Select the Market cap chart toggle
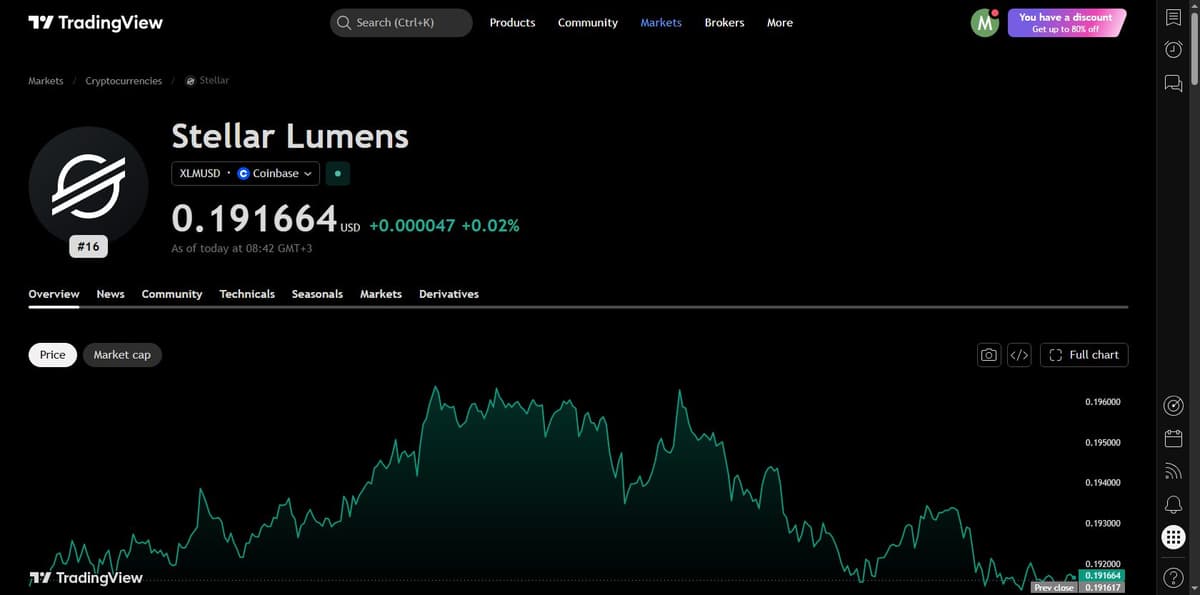 coord(122,354)
